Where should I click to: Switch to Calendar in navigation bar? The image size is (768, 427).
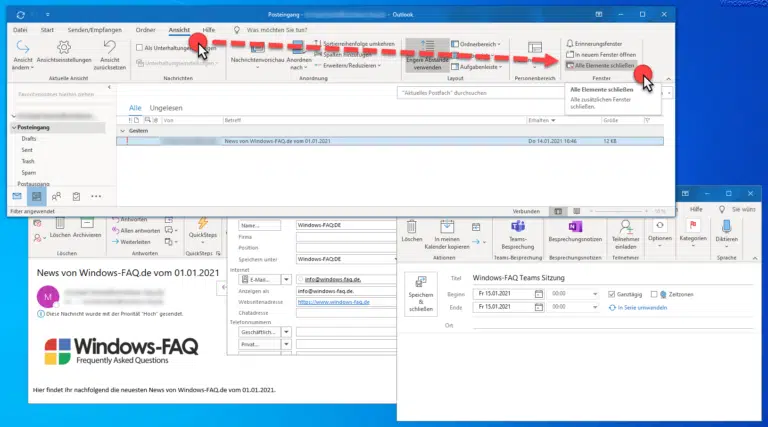pyautogui.click(x=37, y=196)
